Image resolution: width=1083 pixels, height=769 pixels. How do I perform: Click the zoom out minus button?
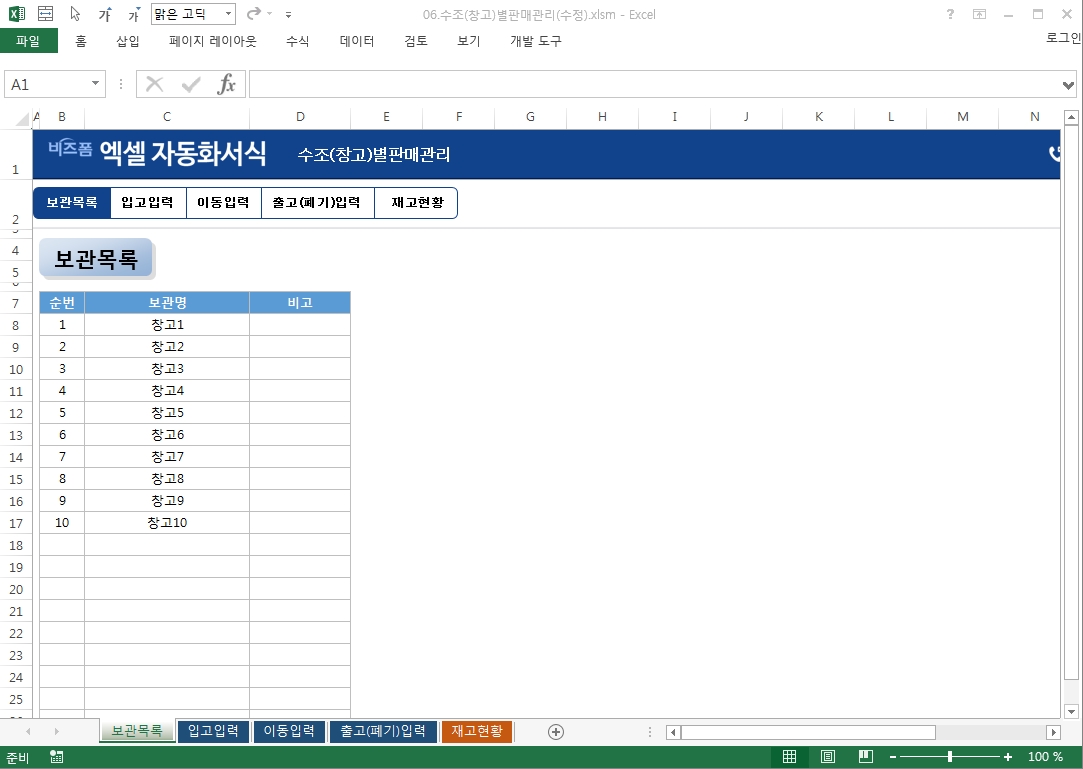tap(892, 757)
